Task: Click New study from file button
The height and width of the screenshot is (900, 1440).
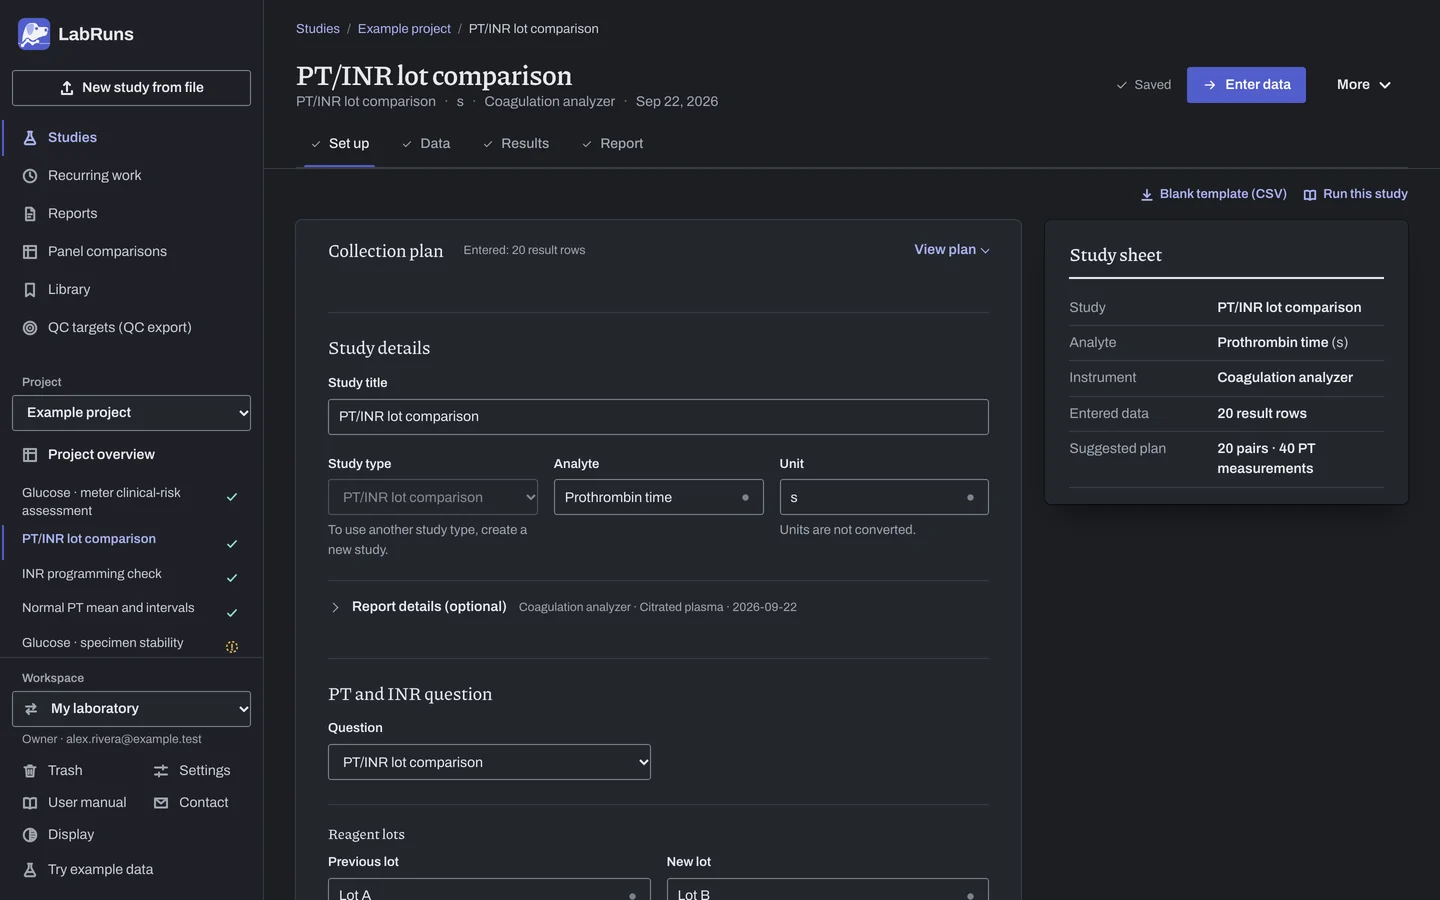Action: 131,88
